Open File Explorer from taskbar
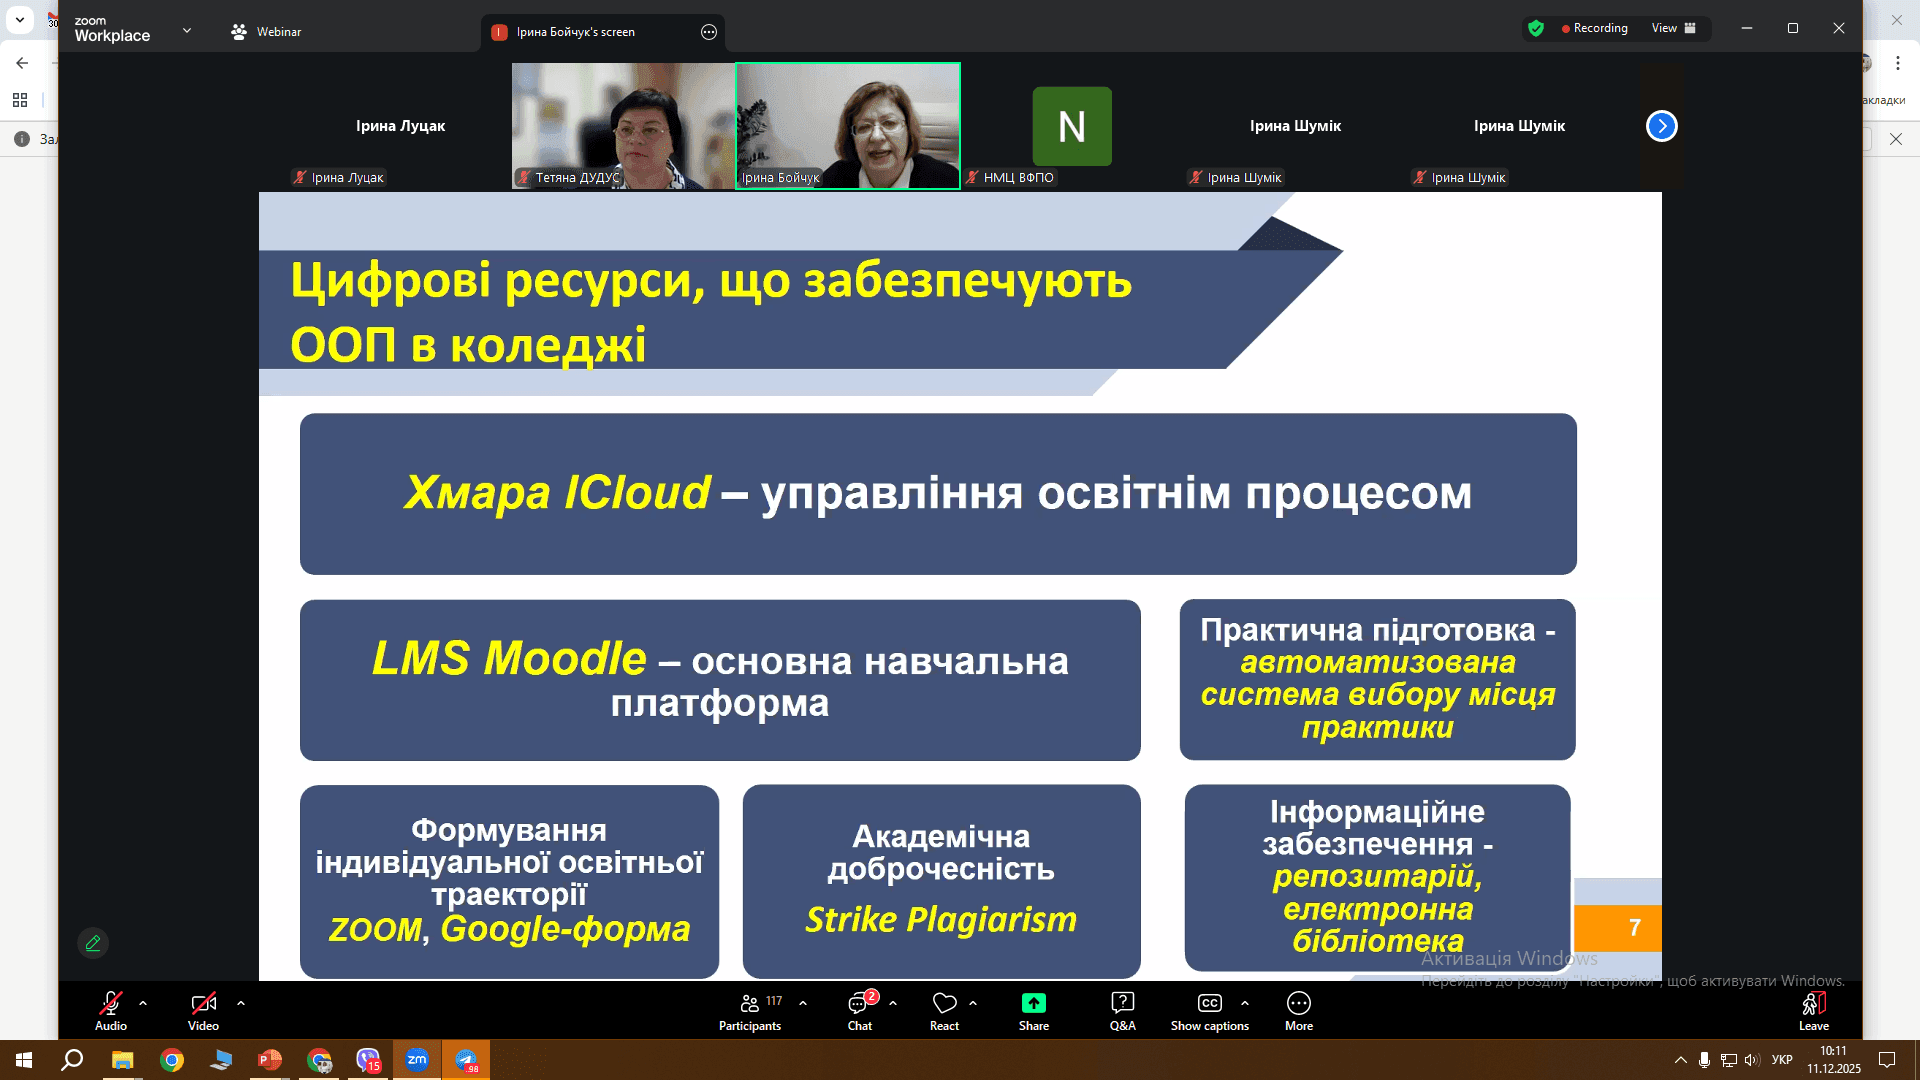 tap(122, 1060)
